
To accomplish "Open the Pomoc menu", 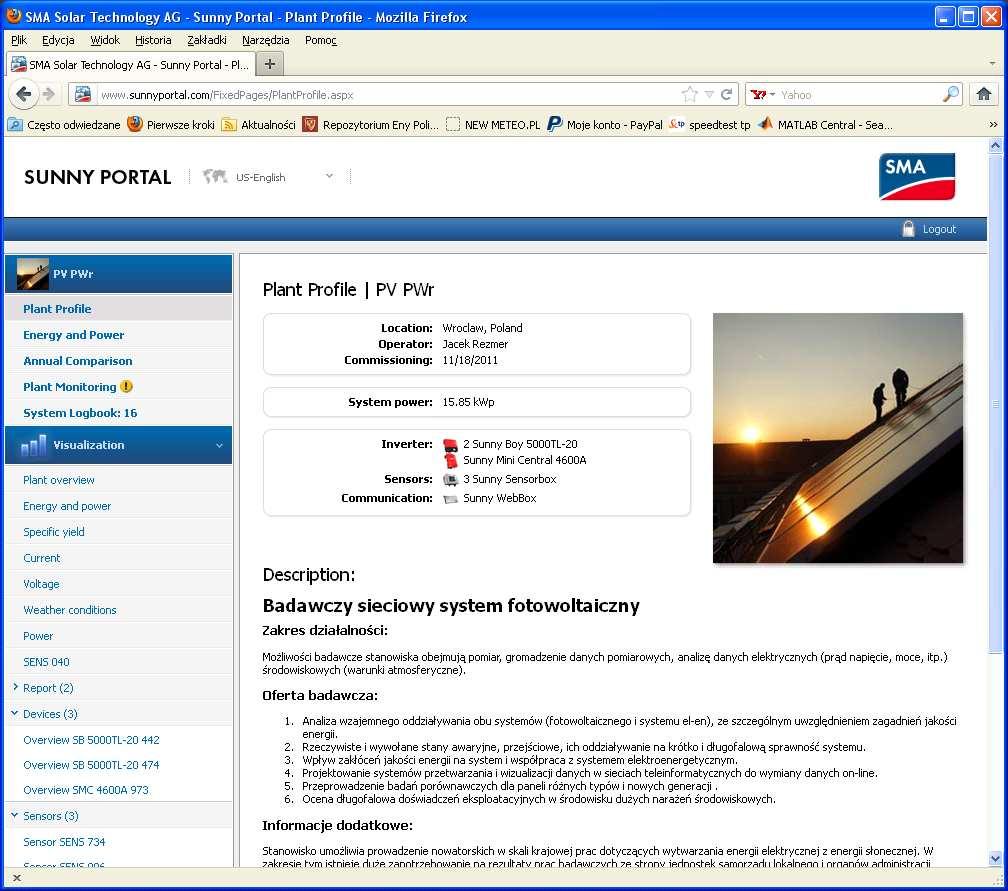I will coord(321,40).
